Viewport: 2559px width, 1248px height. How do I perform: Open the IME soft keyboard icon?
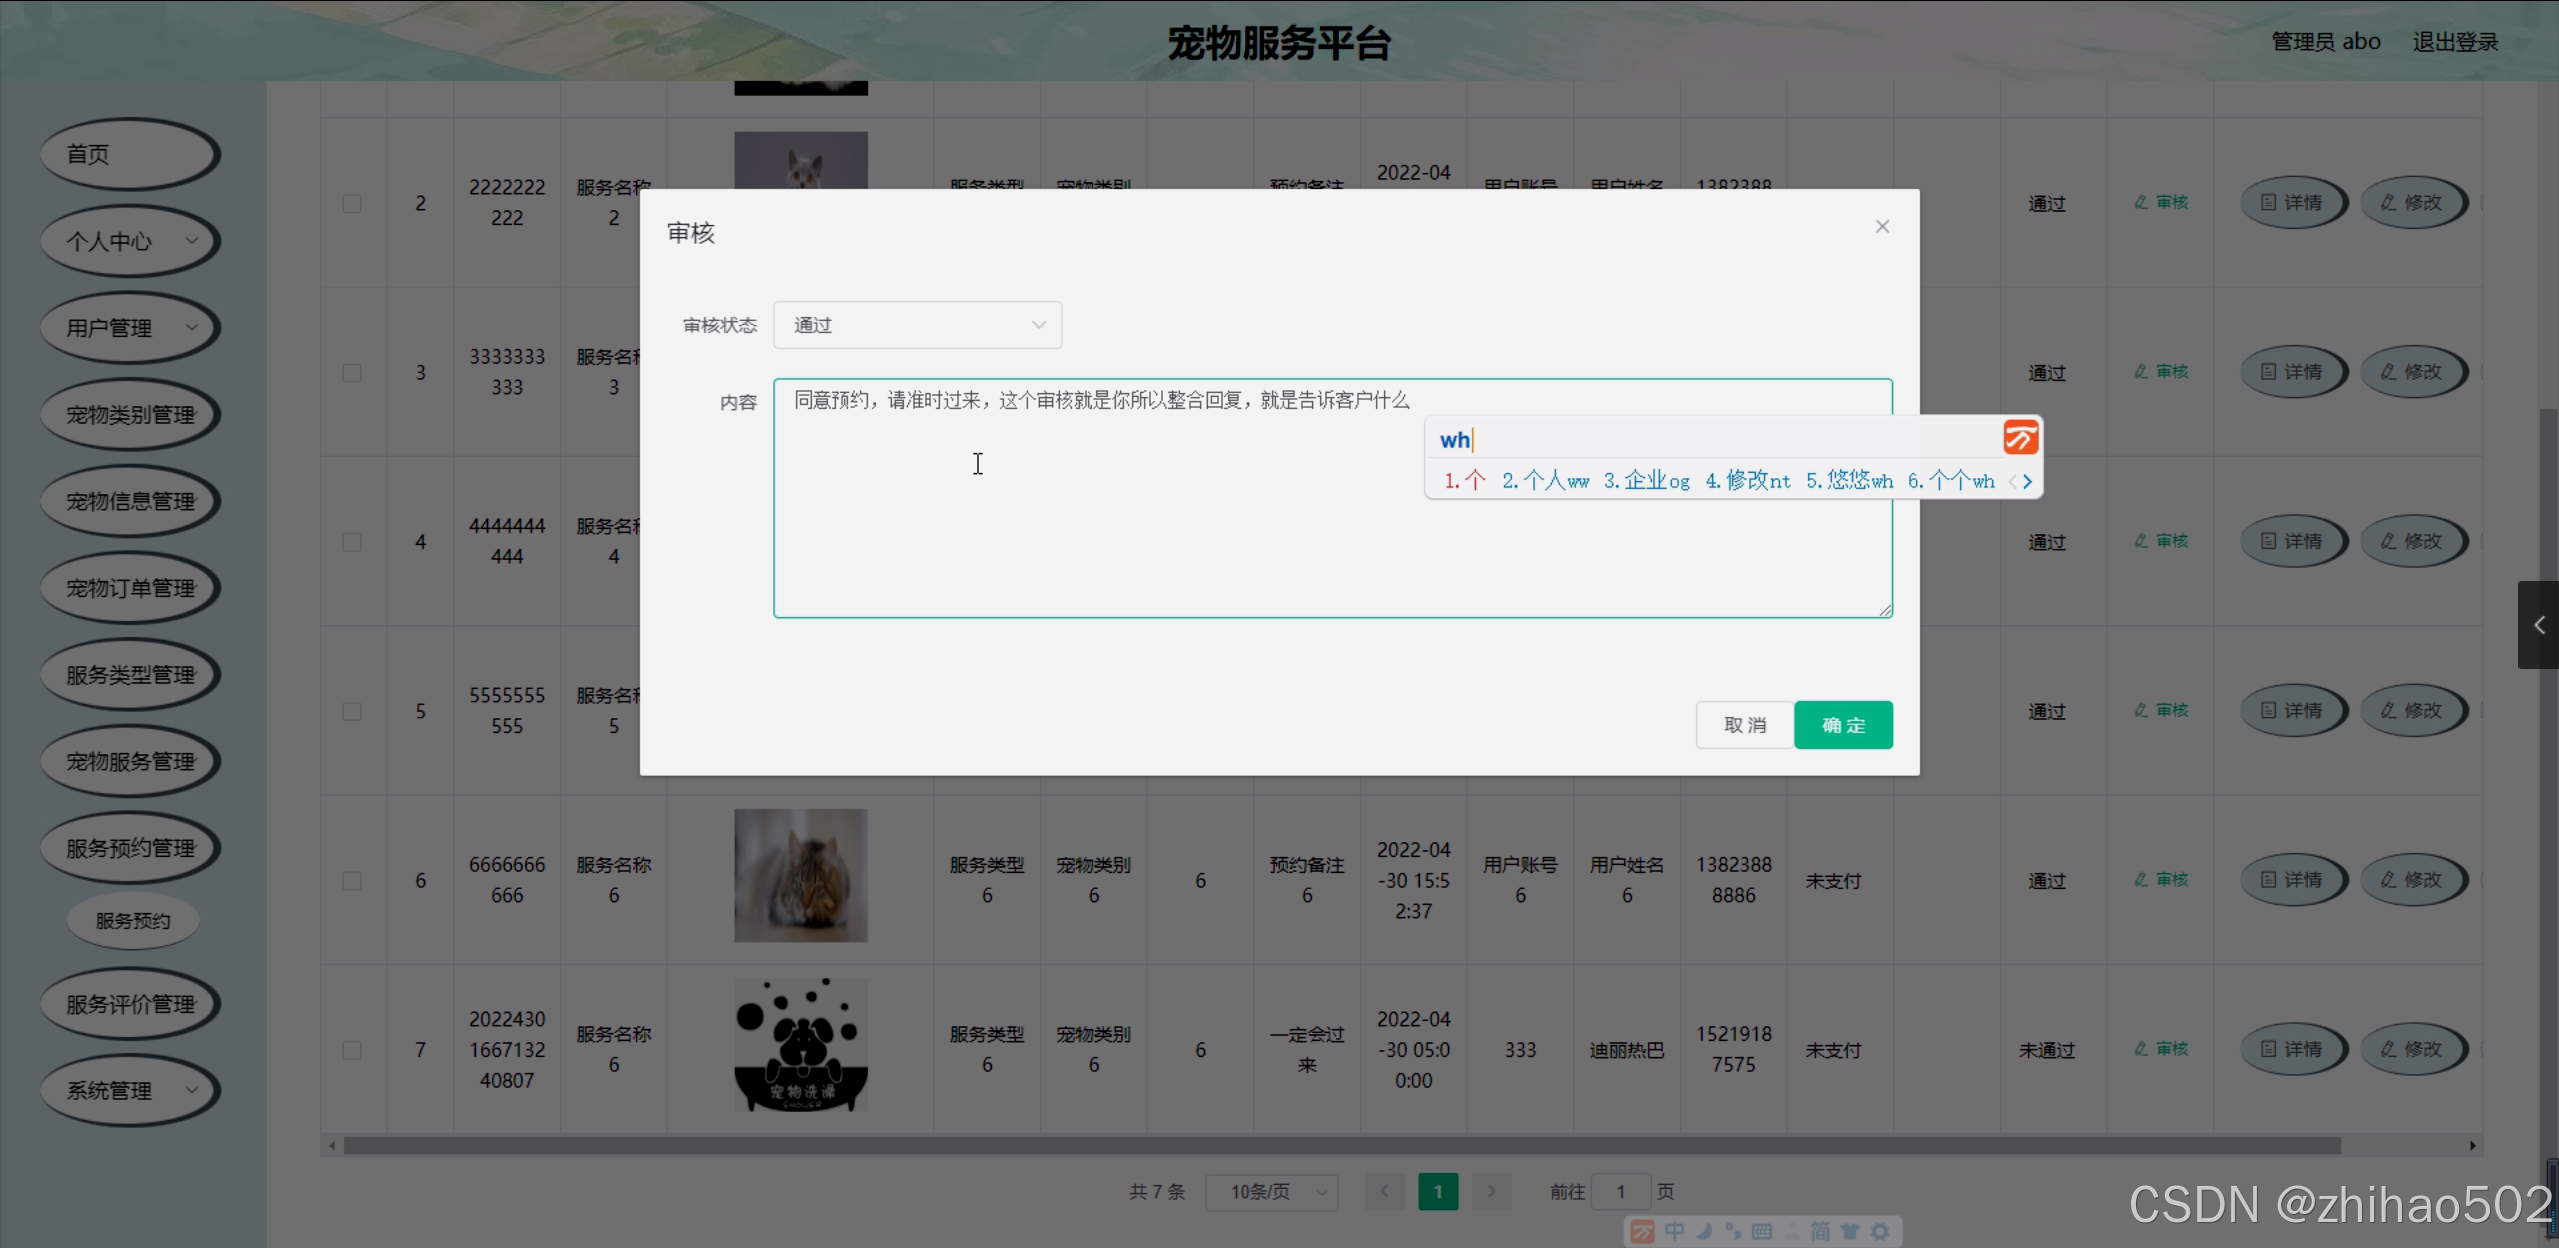(x=1762, y=1231)
